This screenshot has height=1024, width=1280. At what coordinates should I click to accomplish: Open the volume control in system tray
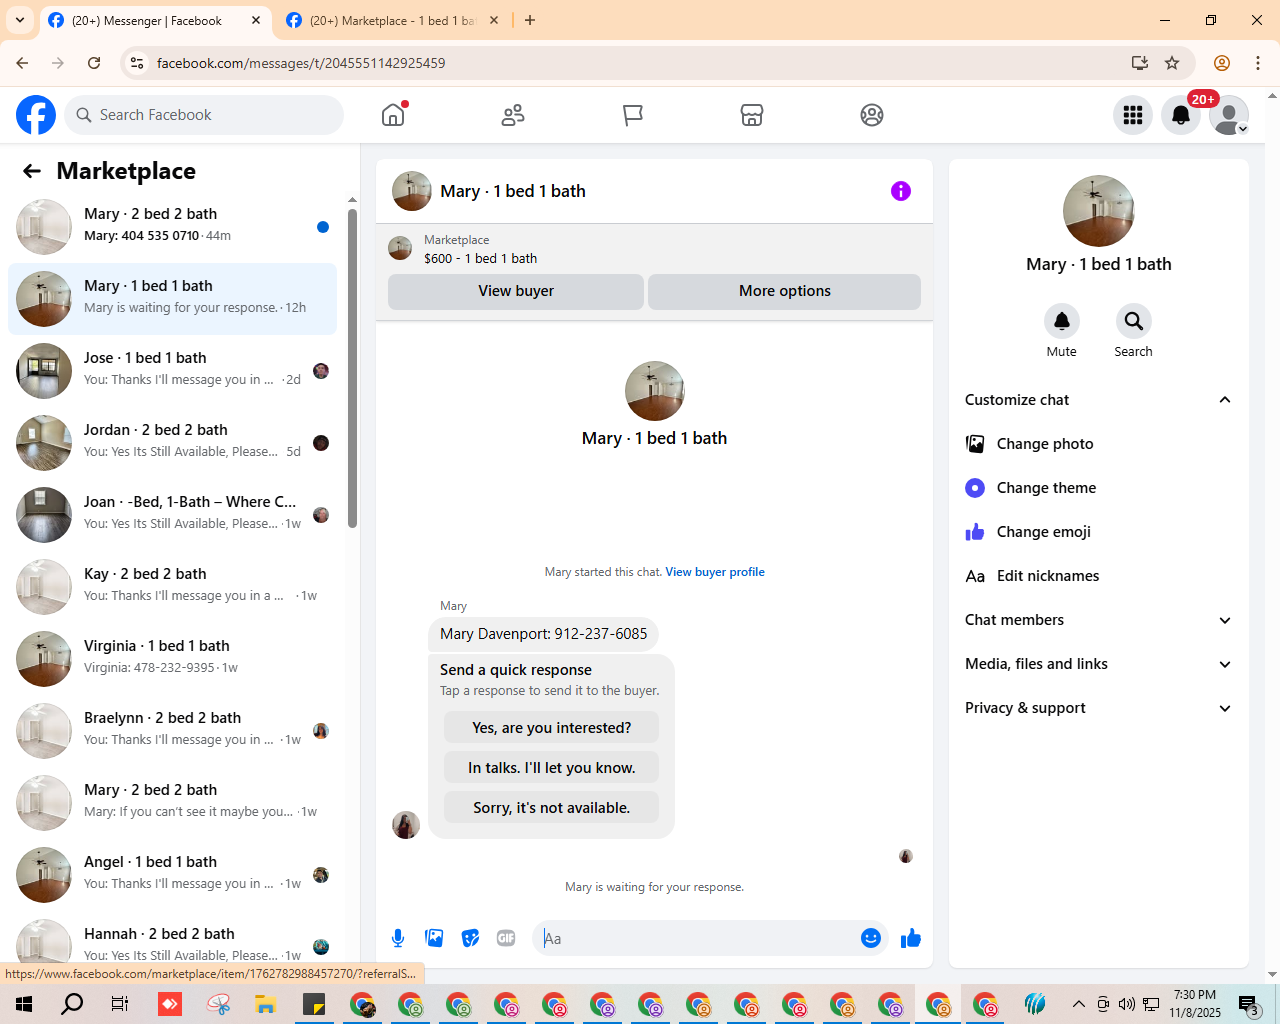point(1127,1004)
